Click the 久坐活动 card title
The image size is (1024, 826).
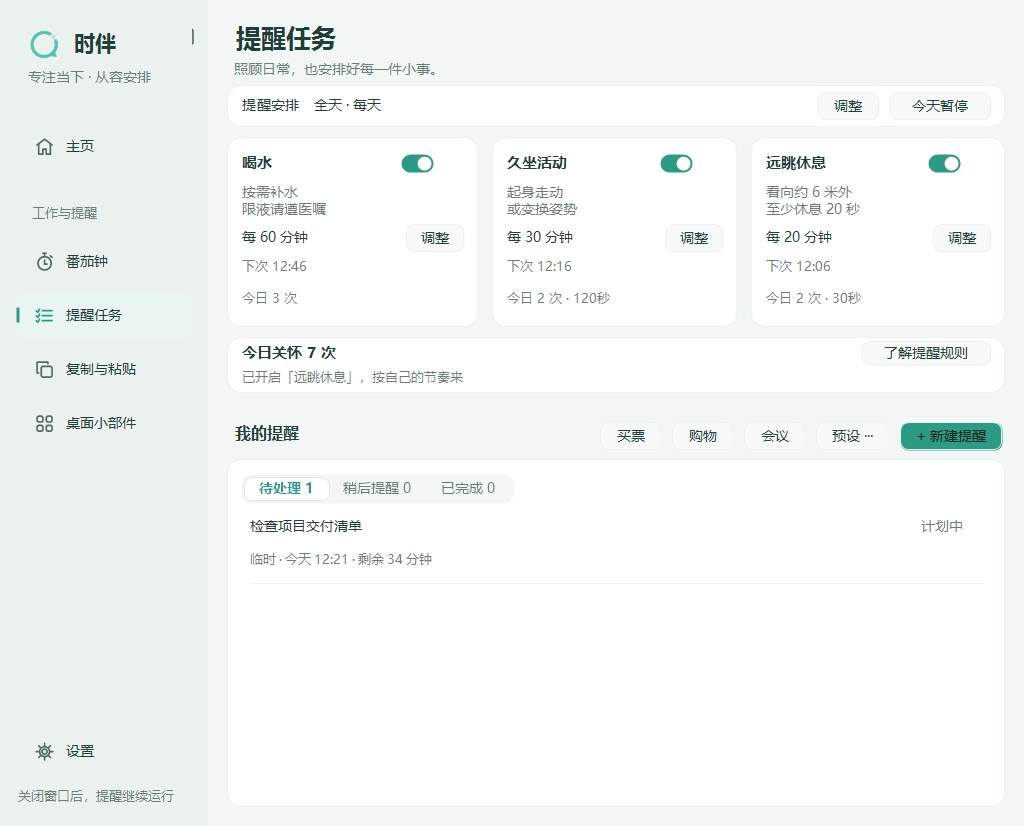tap(537, 163)
